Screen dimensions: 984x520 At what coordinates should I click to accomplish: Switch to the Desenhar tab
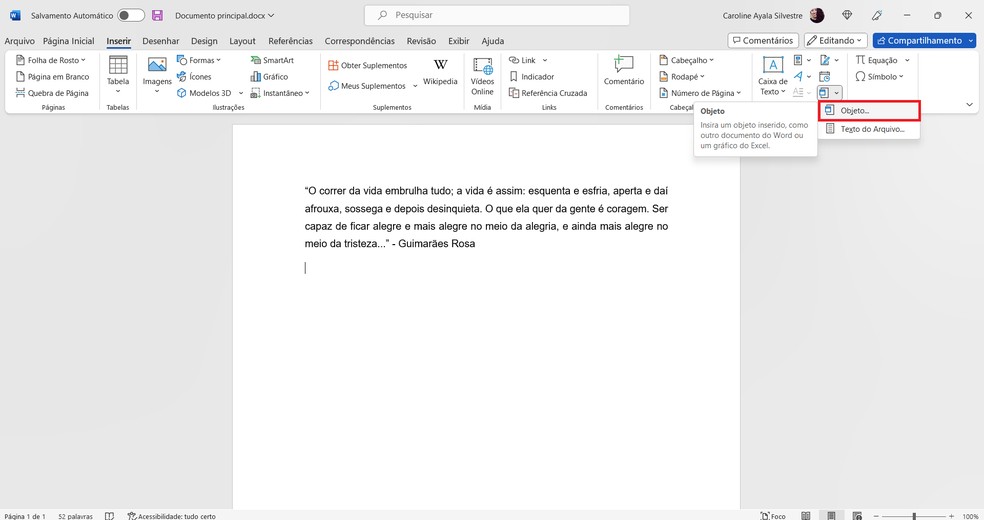(x=161, y=41)
